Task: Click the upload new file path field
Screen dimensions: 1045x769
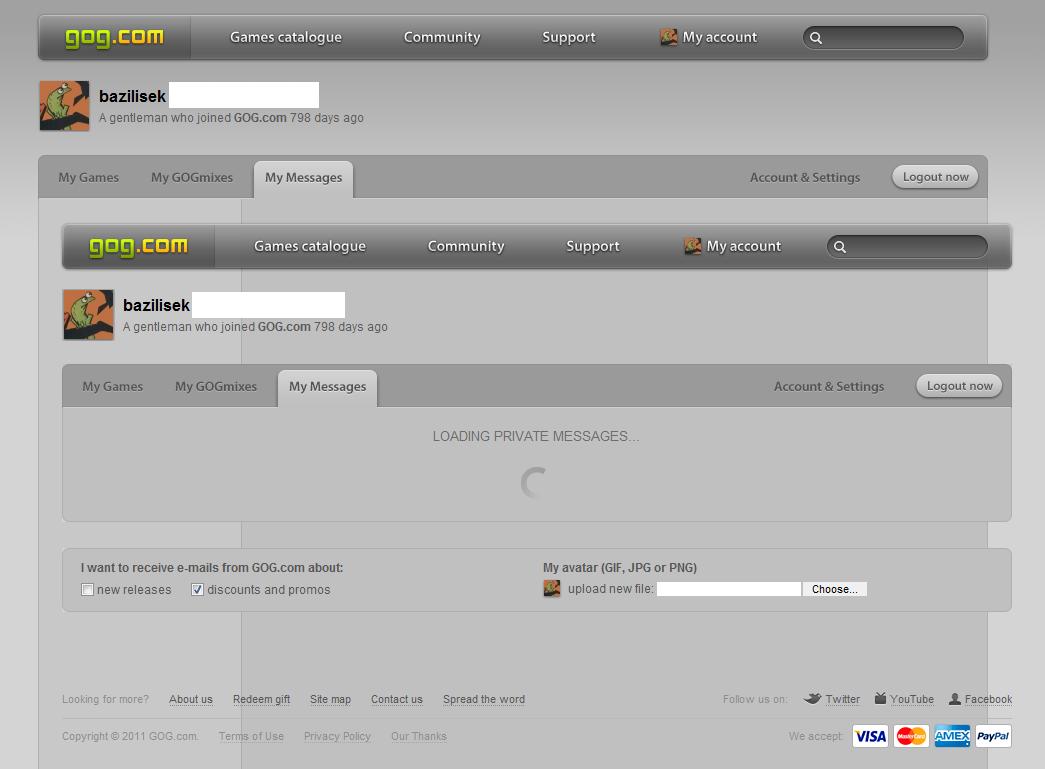Action: [729, 589]
